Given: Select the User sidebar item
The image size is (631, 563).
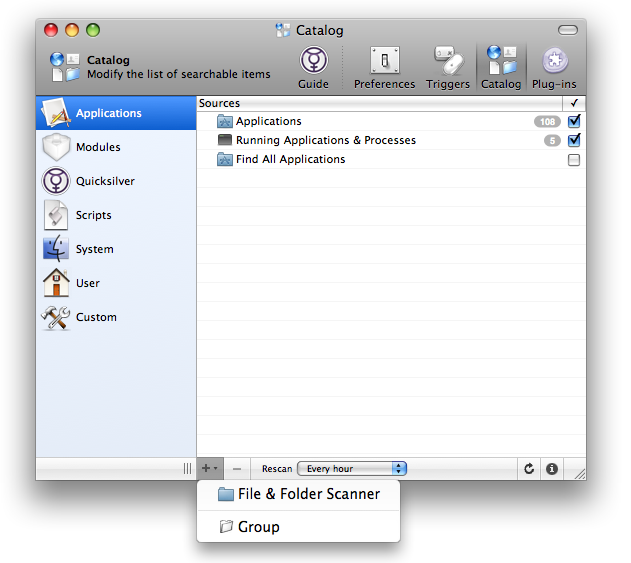Looking at the screenshot, I should coord(116,283).
